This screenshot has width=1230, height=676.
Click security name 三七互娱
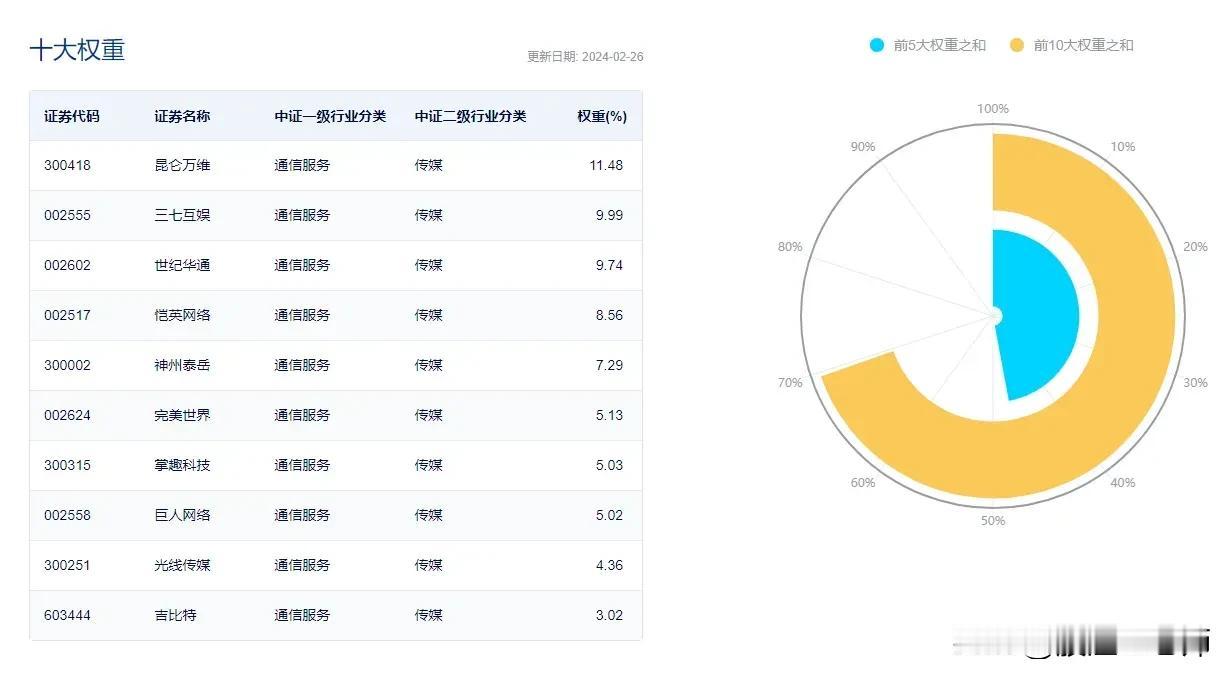[x=182, y=215]
